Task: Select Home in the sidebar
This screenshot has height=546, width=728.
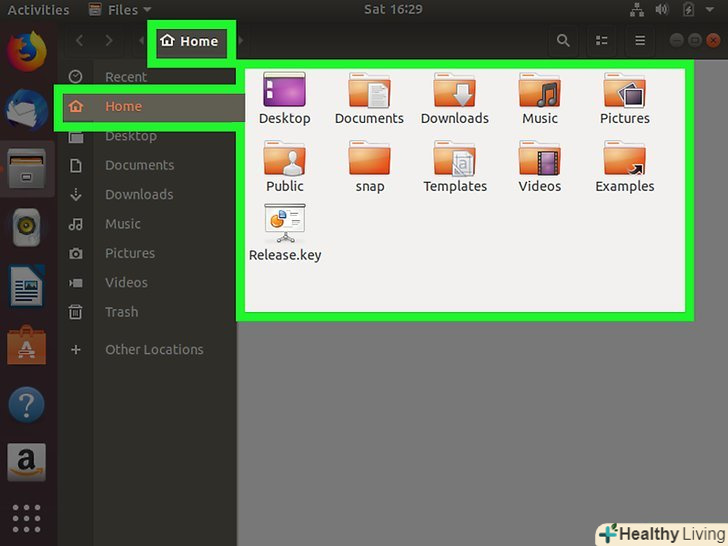Action: [x=153, y=107]
